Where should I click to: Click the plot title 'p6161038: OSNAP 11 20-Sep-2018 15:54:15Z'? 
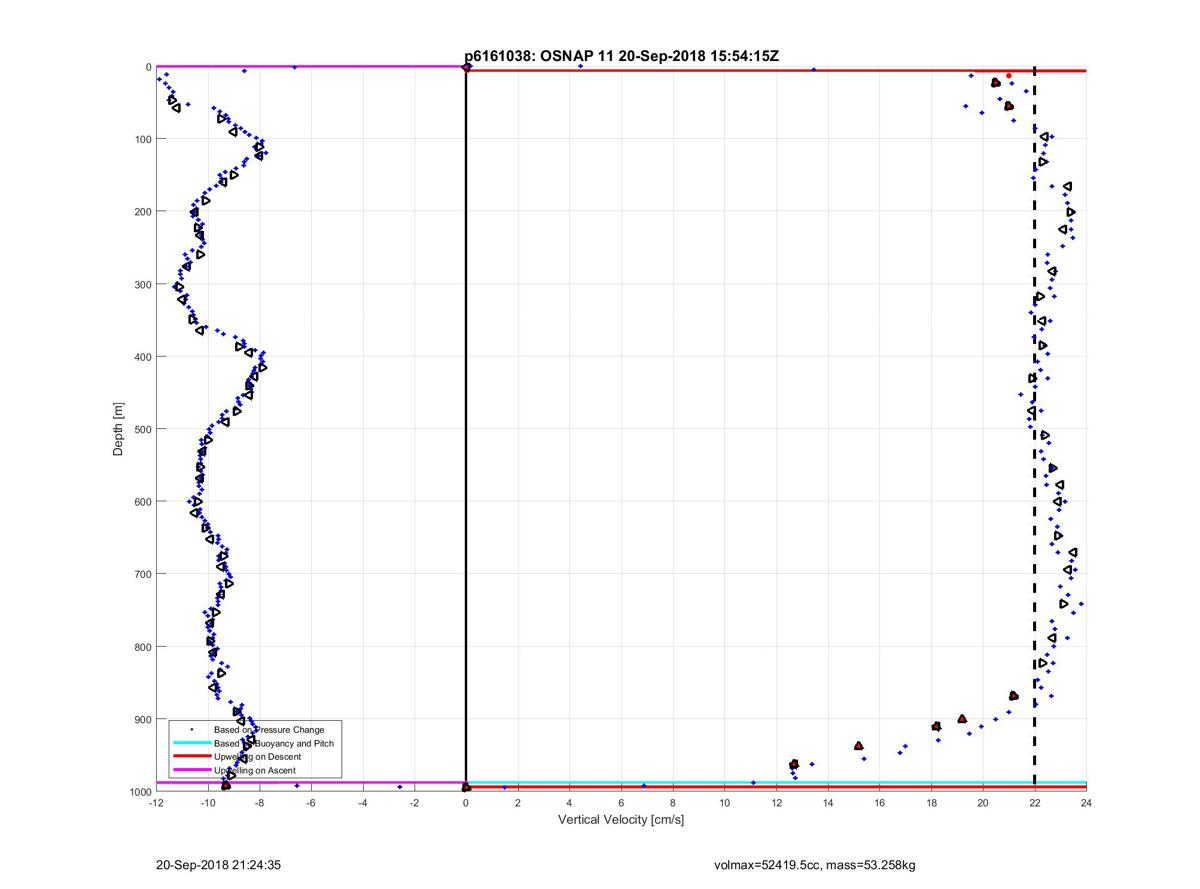pyautogui.click(x=622, y=57)
